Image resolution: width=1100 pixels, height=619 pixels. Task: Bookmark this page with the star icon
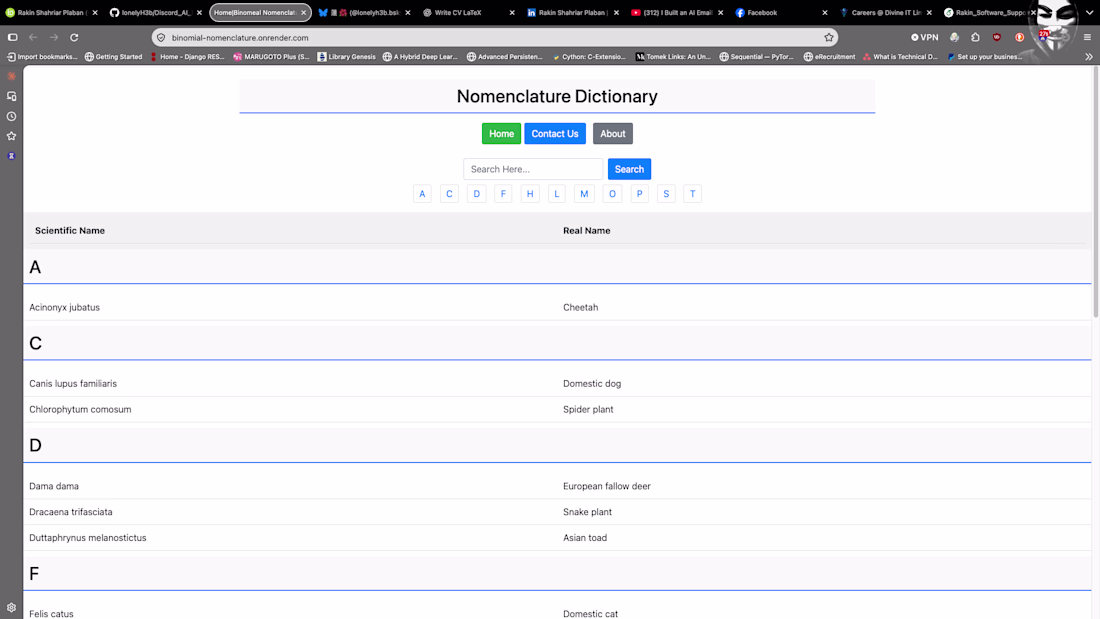click(829, 37)
